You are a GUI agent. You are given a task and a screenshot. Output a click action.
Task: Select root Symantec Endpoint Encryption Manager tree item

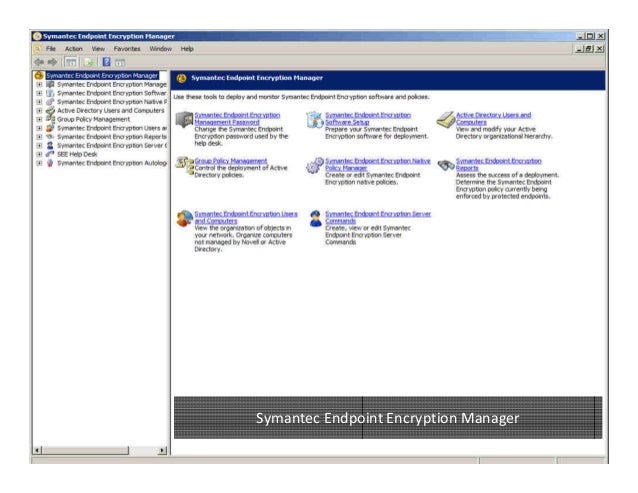(102, 76)
